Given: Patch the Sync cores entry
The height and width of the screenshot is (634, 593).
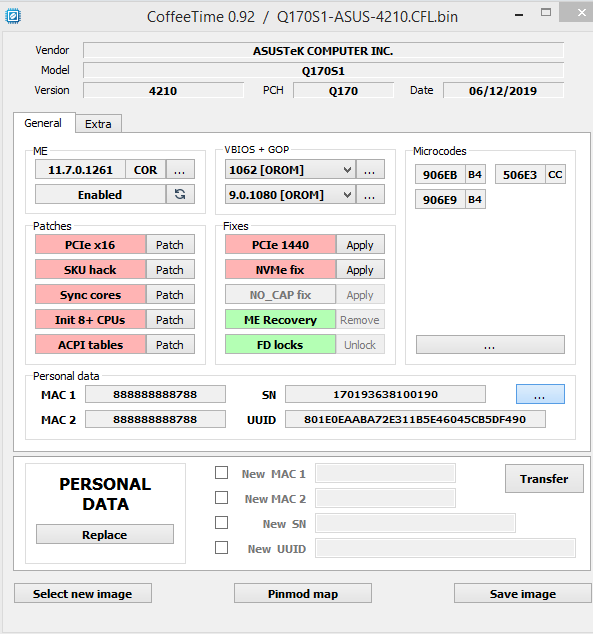Looking at the screenshot, I should [x=170, y=295].
